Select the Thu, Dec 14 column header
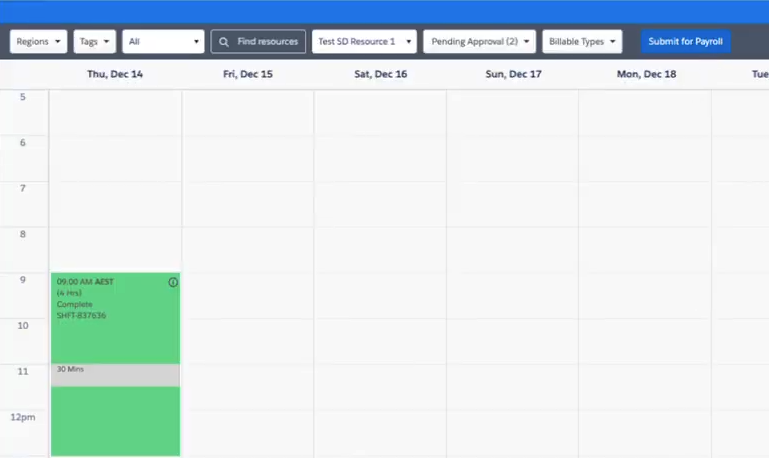The image size is (769, 458). [115, 75]
